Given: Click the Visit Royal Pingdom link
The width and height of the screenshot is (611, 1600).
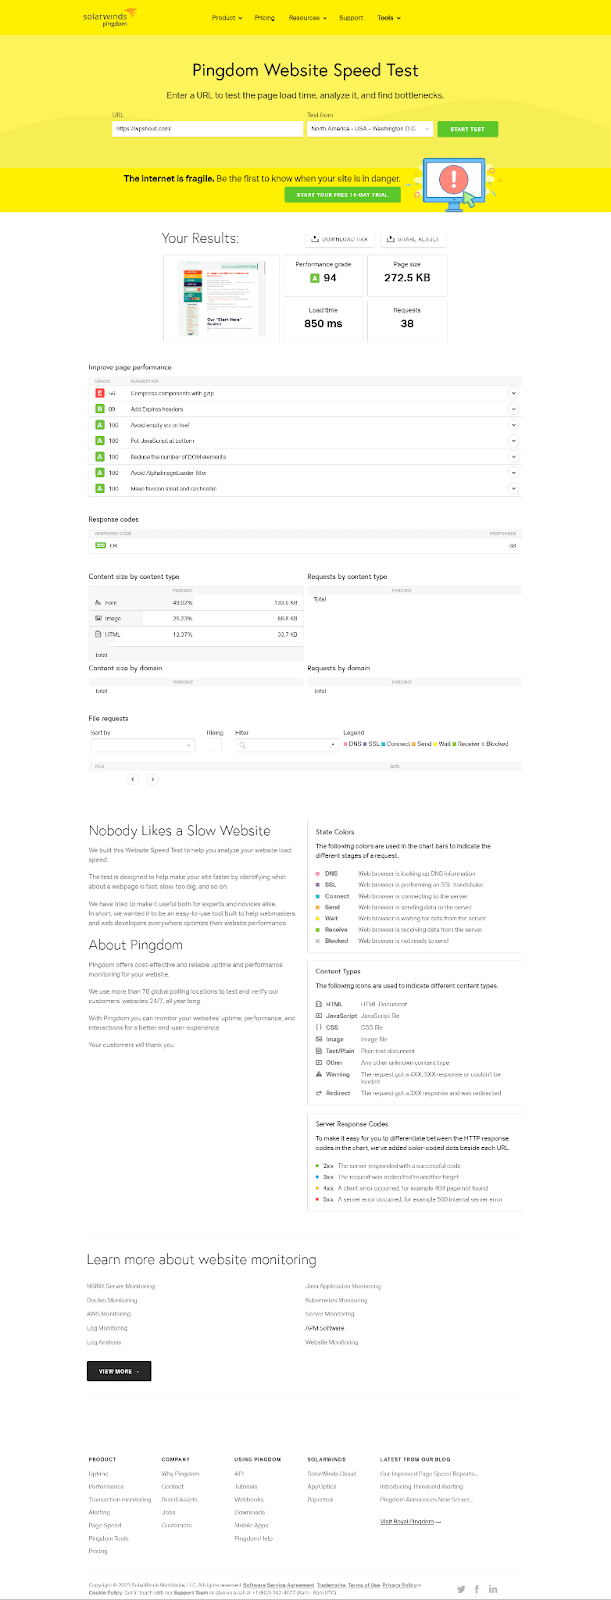Looking at the screenshot, I should tap(410, 1521).
